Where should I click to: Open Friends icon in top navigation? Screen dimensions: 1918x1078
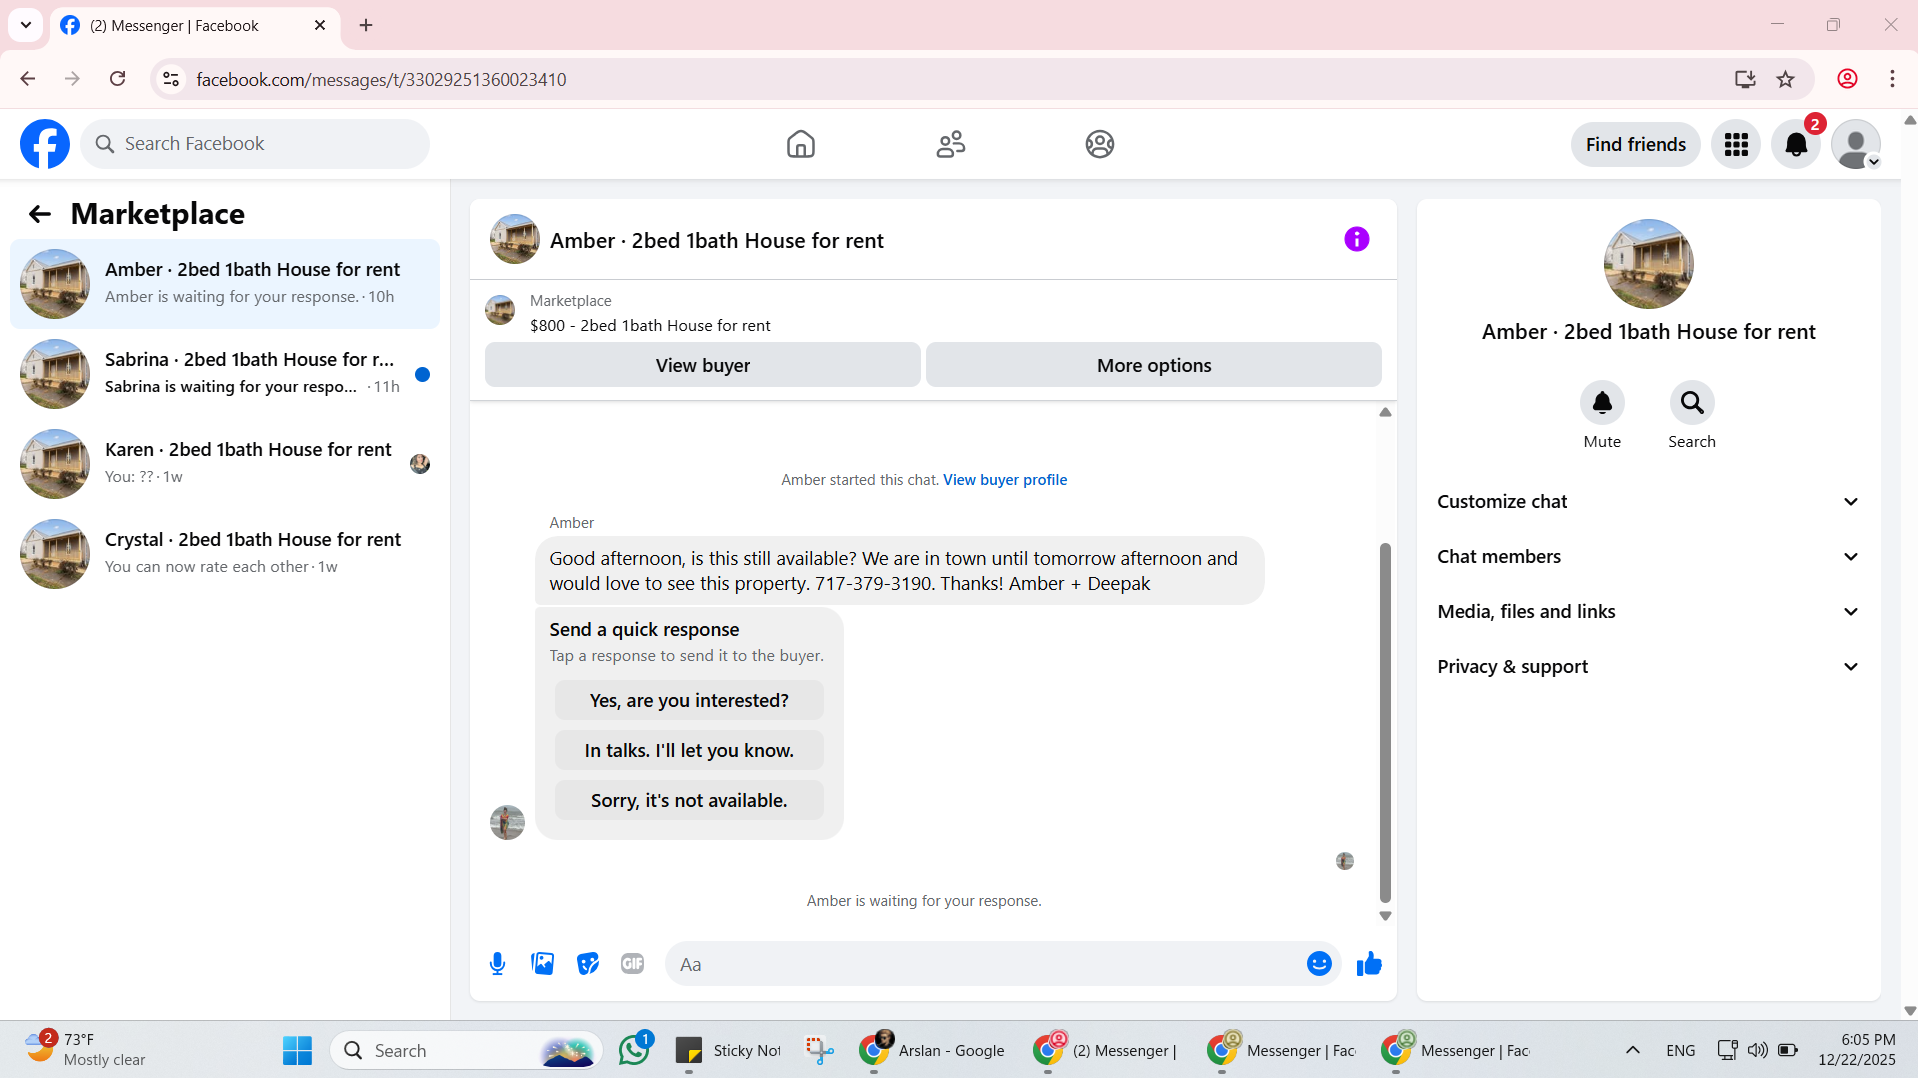click(950, 144)
